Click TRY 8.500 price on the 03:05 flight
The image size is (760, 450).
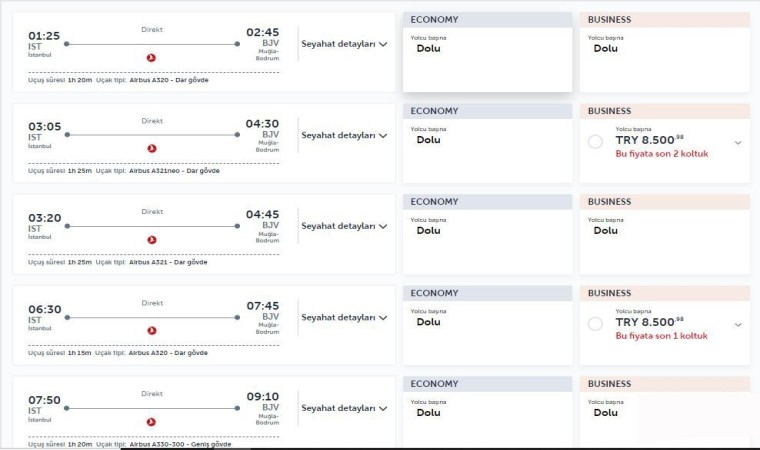(x=649, y=139)
